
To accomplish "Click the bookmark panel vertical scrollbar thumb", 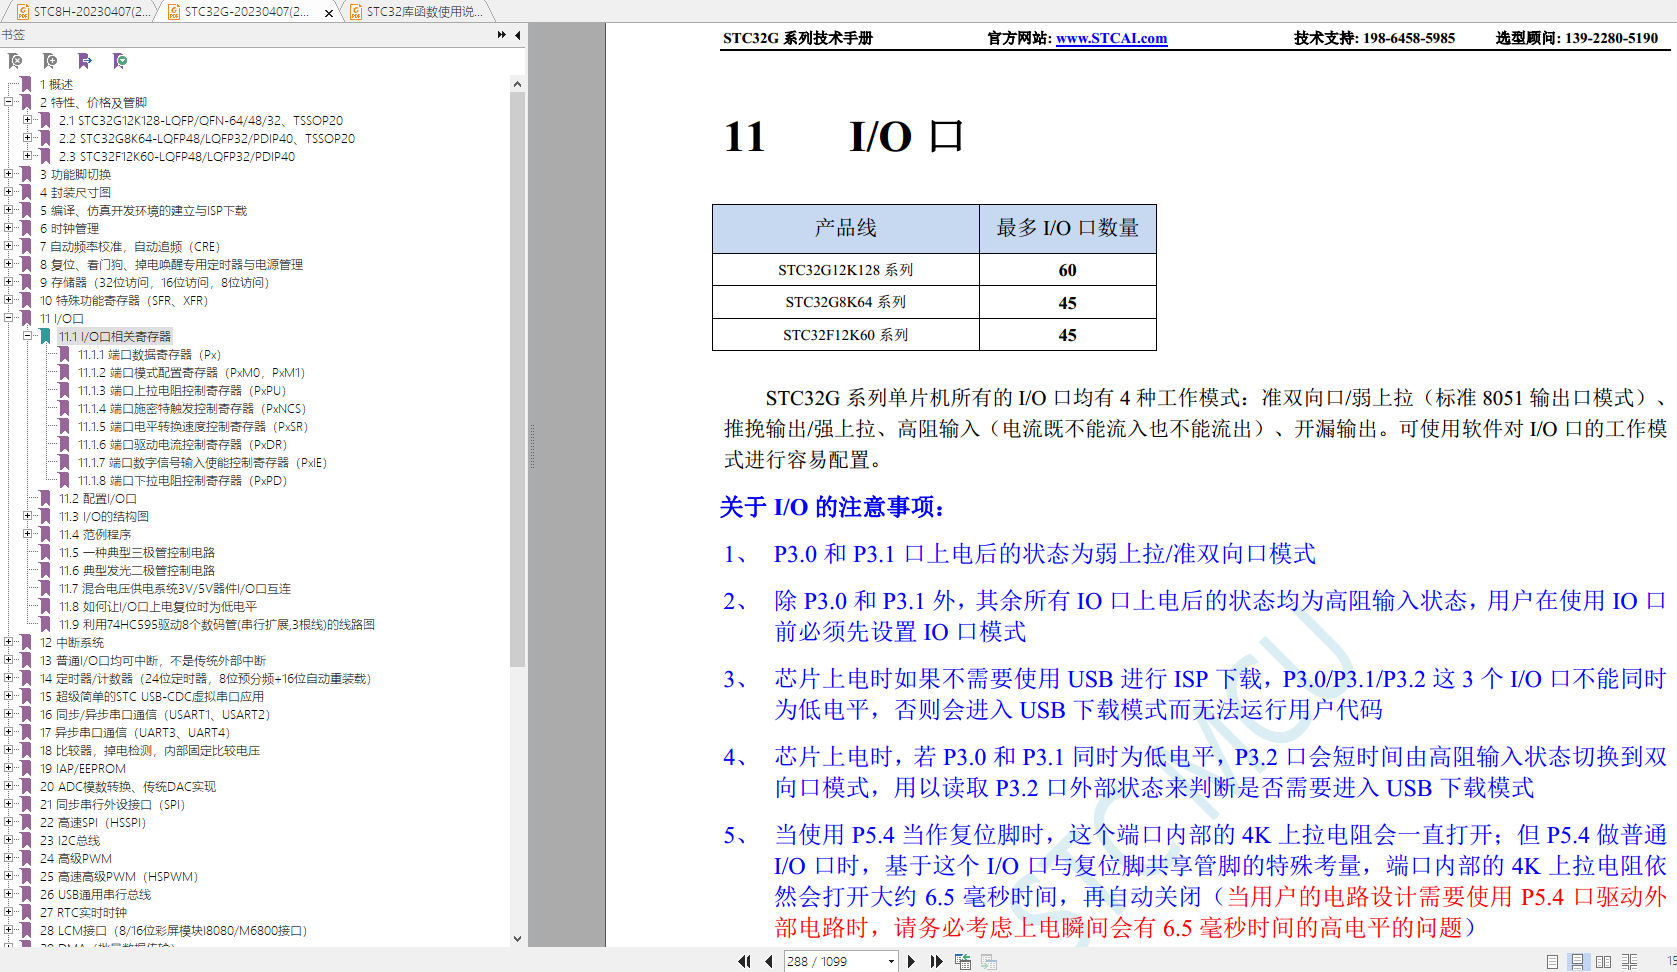I will pyautogui.click(x=517, y=380).
